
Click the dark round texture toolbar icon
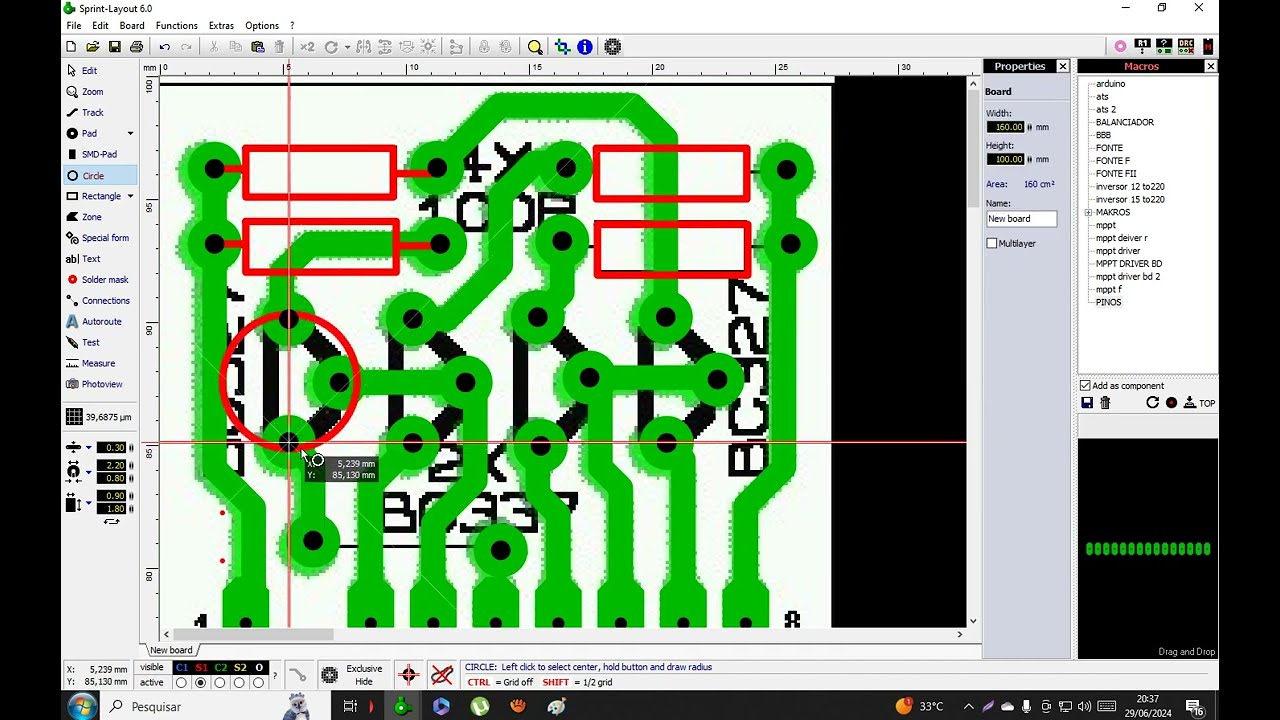point(613,46)
